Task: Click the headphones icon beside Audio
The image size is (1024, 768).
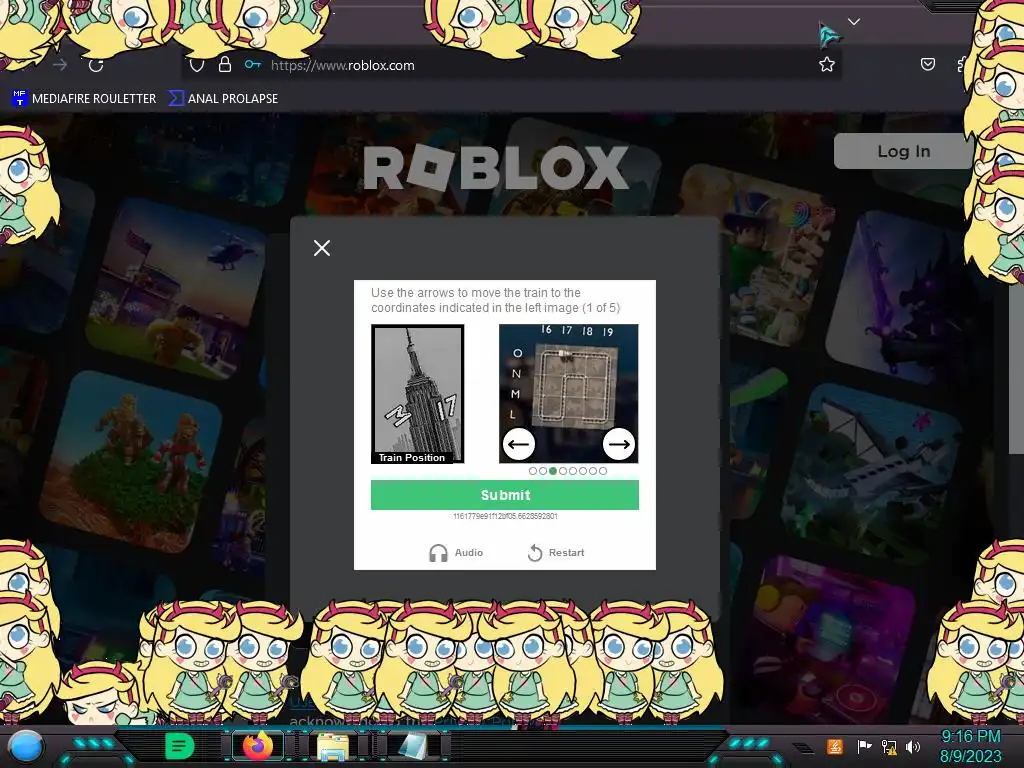Action: pyautogui.click(x=438, y=553)
